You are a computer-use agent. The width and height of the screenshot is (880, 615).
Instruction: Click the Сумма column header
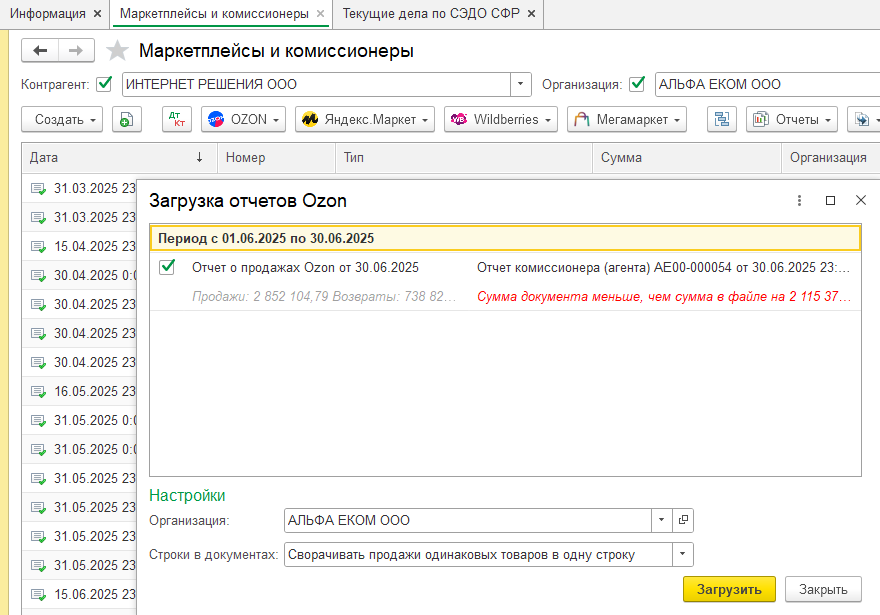click(687, 158)
